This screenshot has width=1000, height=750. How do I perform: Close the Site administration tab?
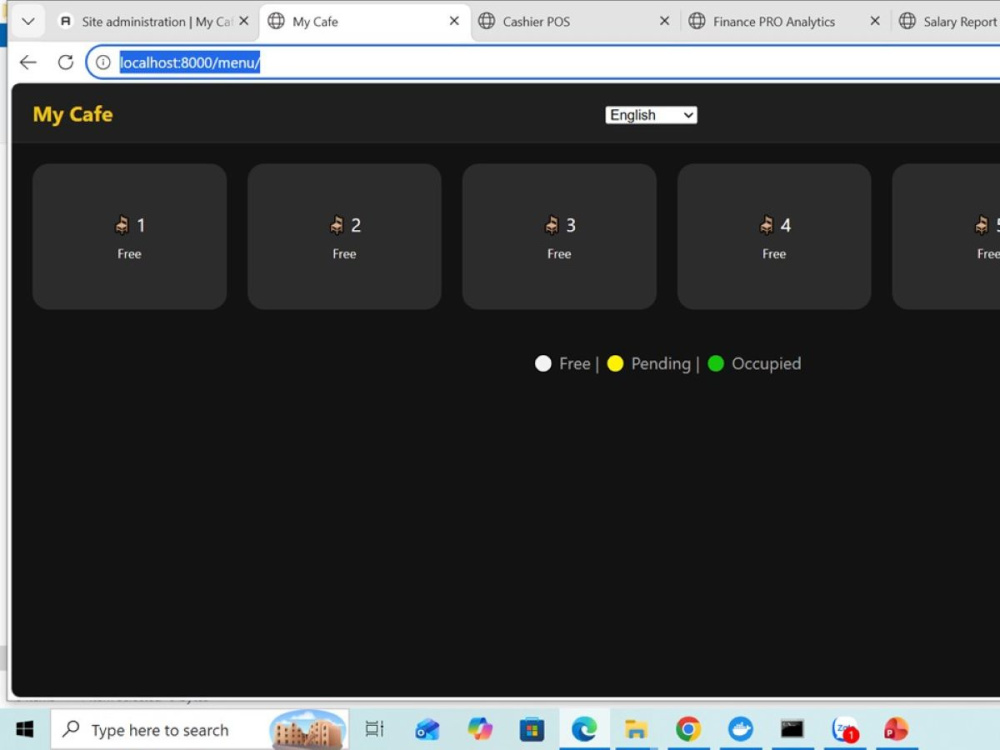click(244, 21)
